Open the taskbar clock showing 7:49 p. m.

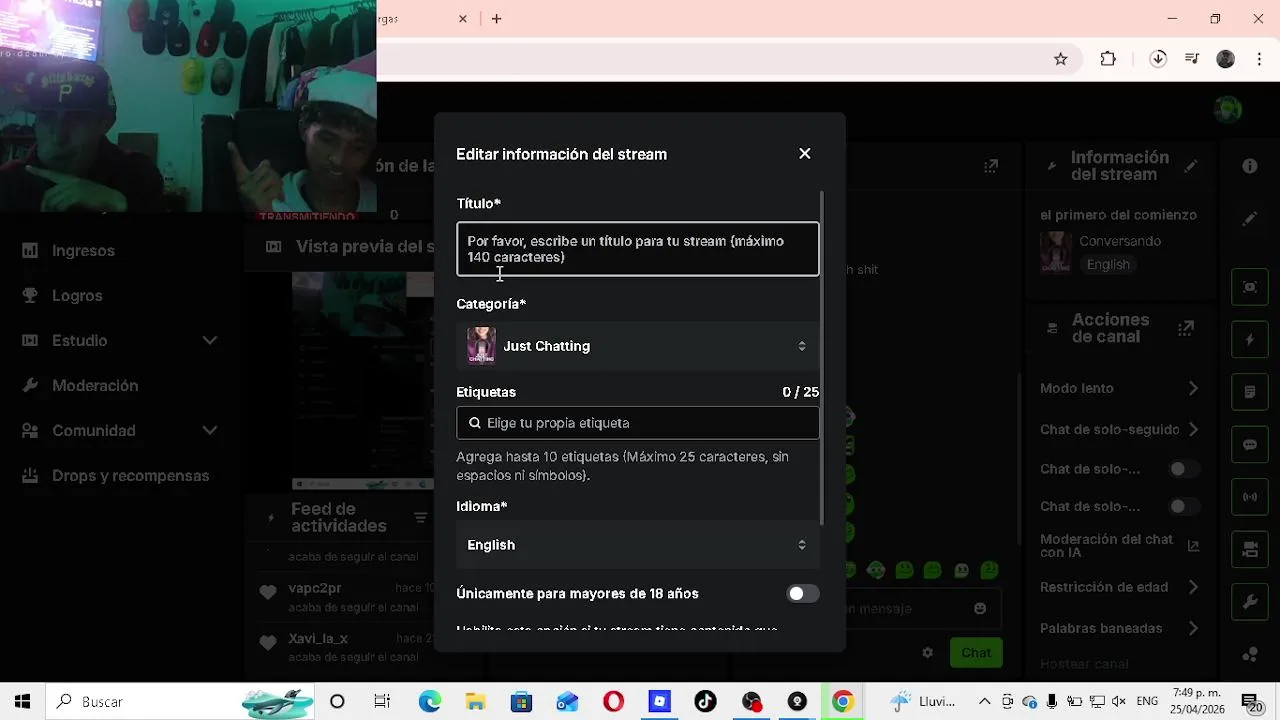click(x=1196, y=702)
